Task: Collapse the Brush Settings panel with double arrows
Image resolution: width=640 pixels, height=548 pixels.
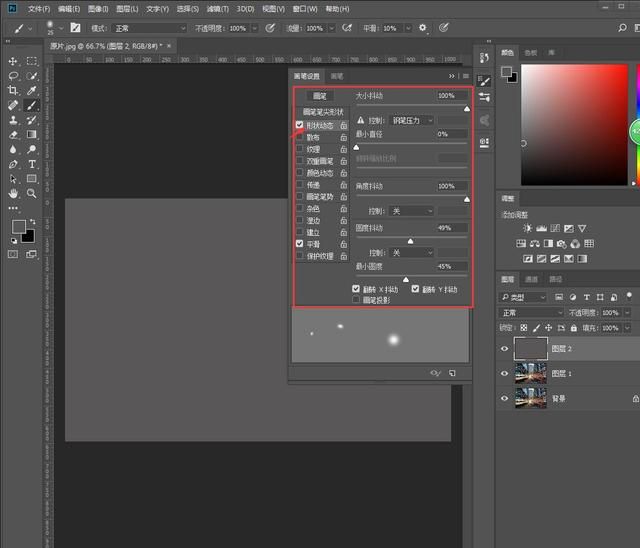Action: (x=451, y=76)
